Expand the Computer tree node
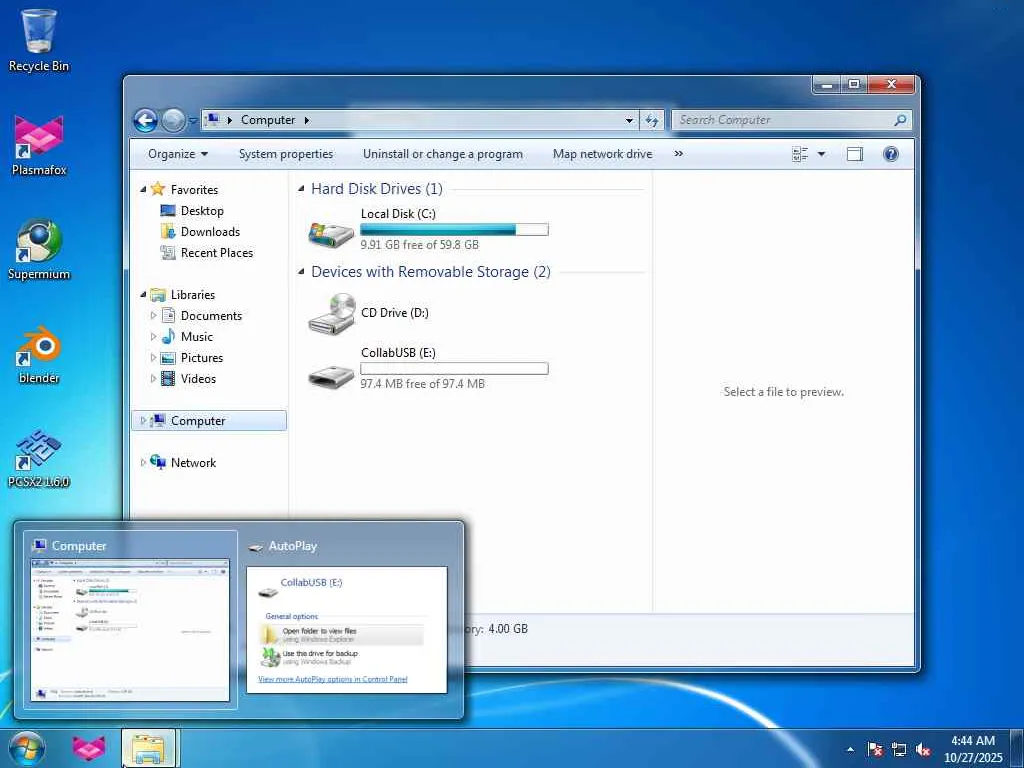Viewport: 1024px width, 768px height. 143,421
